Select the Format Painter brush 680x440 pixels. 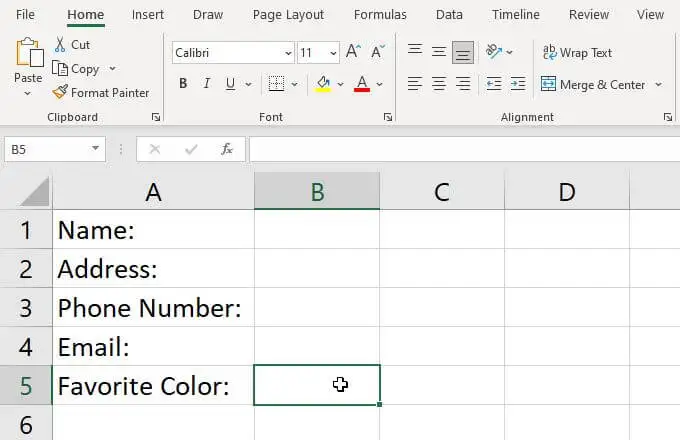[x=60, y=92]
